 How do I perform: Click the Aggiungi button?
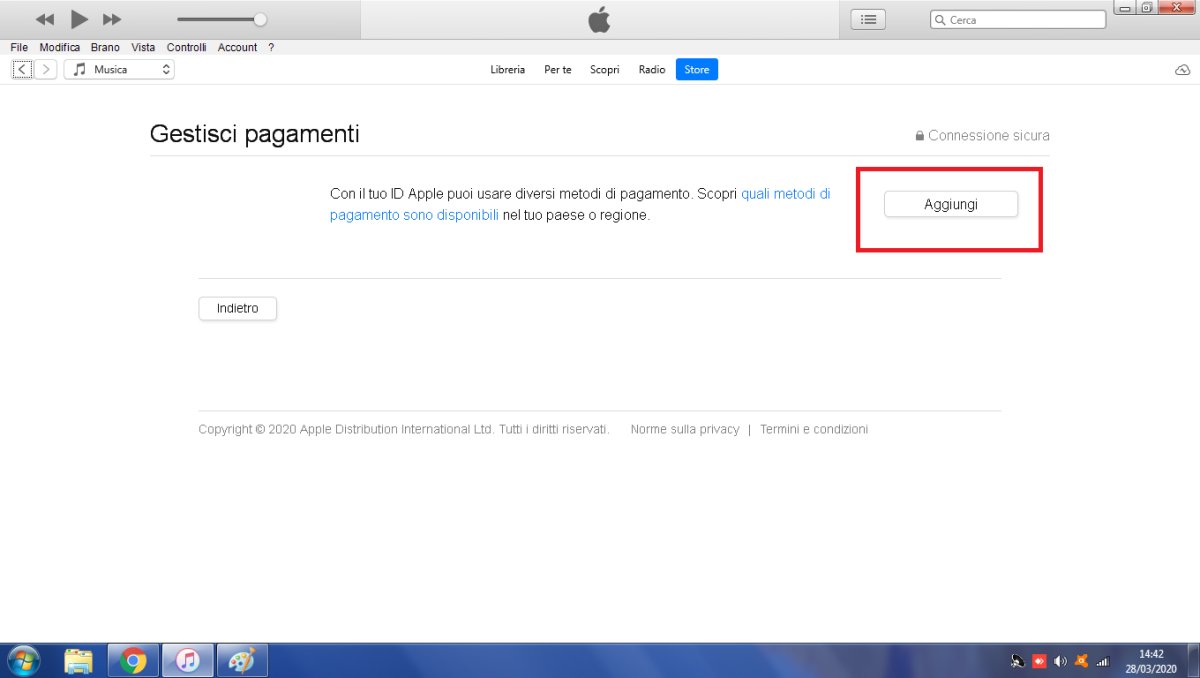pos(951,204)
